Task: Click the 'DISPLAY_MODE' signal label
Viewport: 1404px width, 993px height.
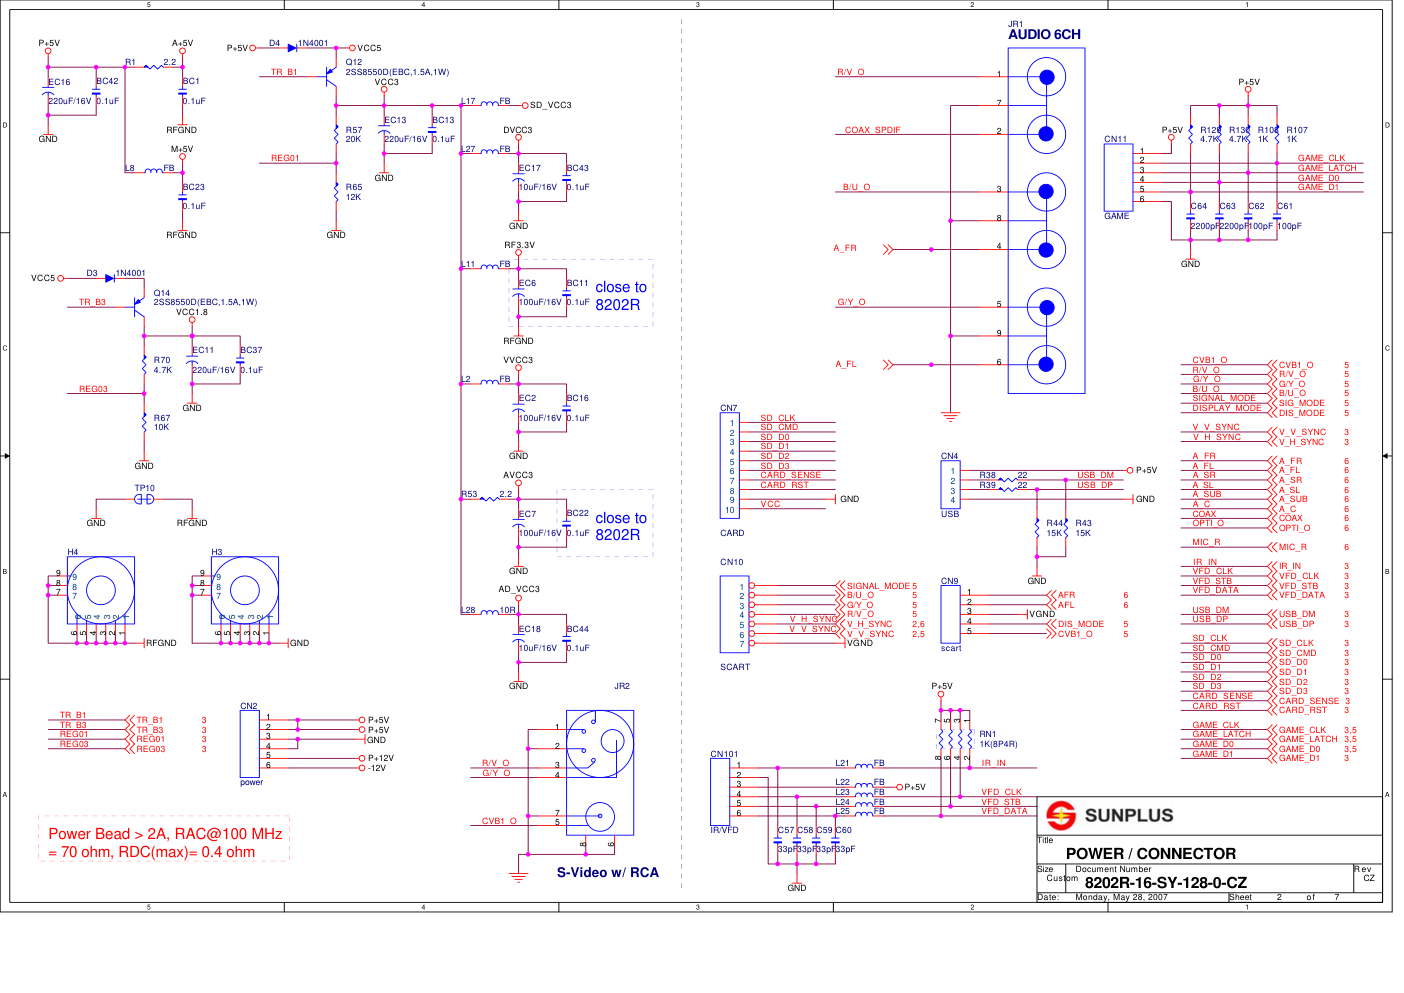Action: [1226, 408]
